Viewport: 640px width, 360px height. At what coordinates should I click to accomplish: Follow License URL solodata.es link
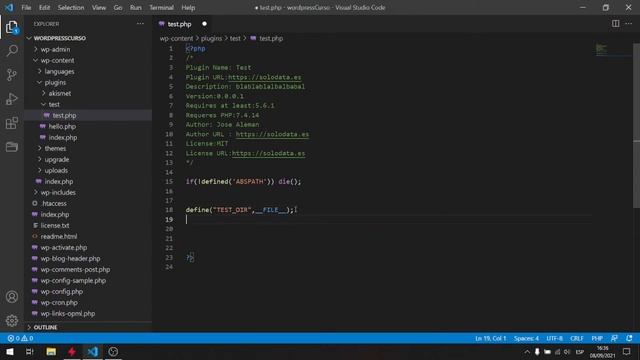point(268,153)
